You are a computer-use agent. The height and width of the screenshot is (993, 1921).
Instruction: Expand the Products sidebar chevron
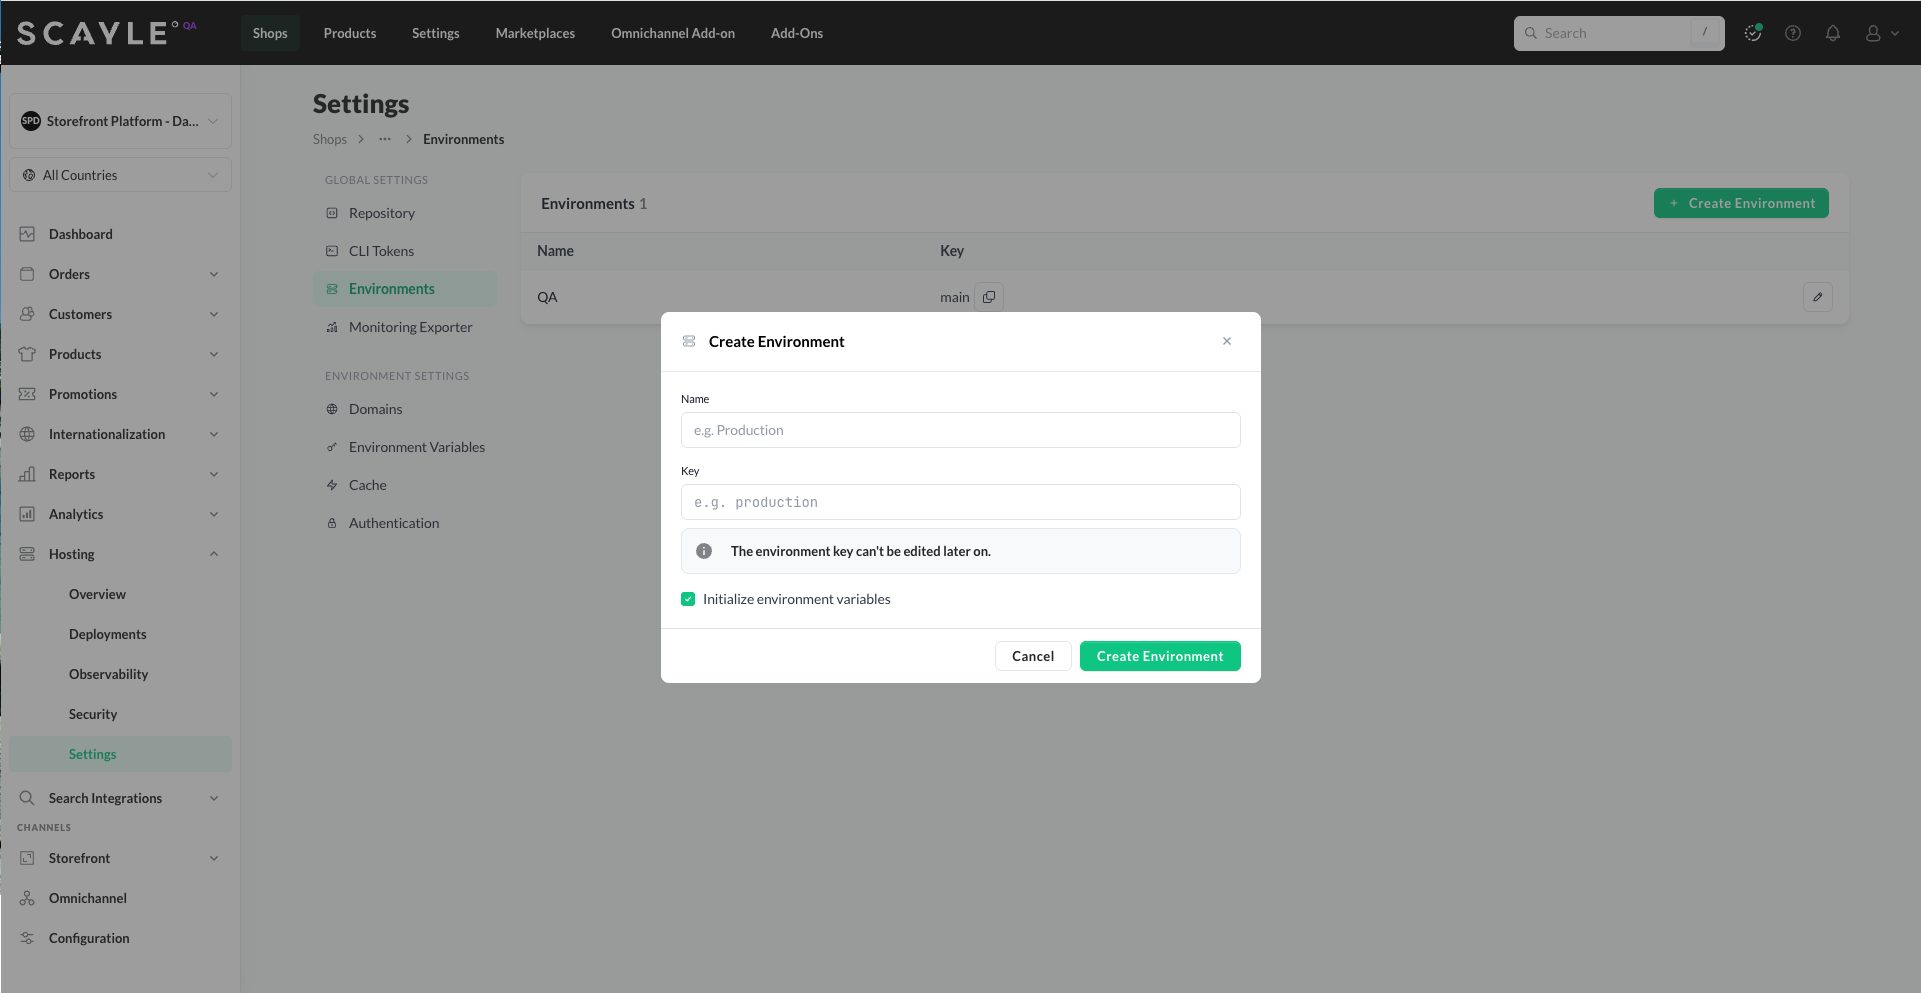(x=214, y=354)
